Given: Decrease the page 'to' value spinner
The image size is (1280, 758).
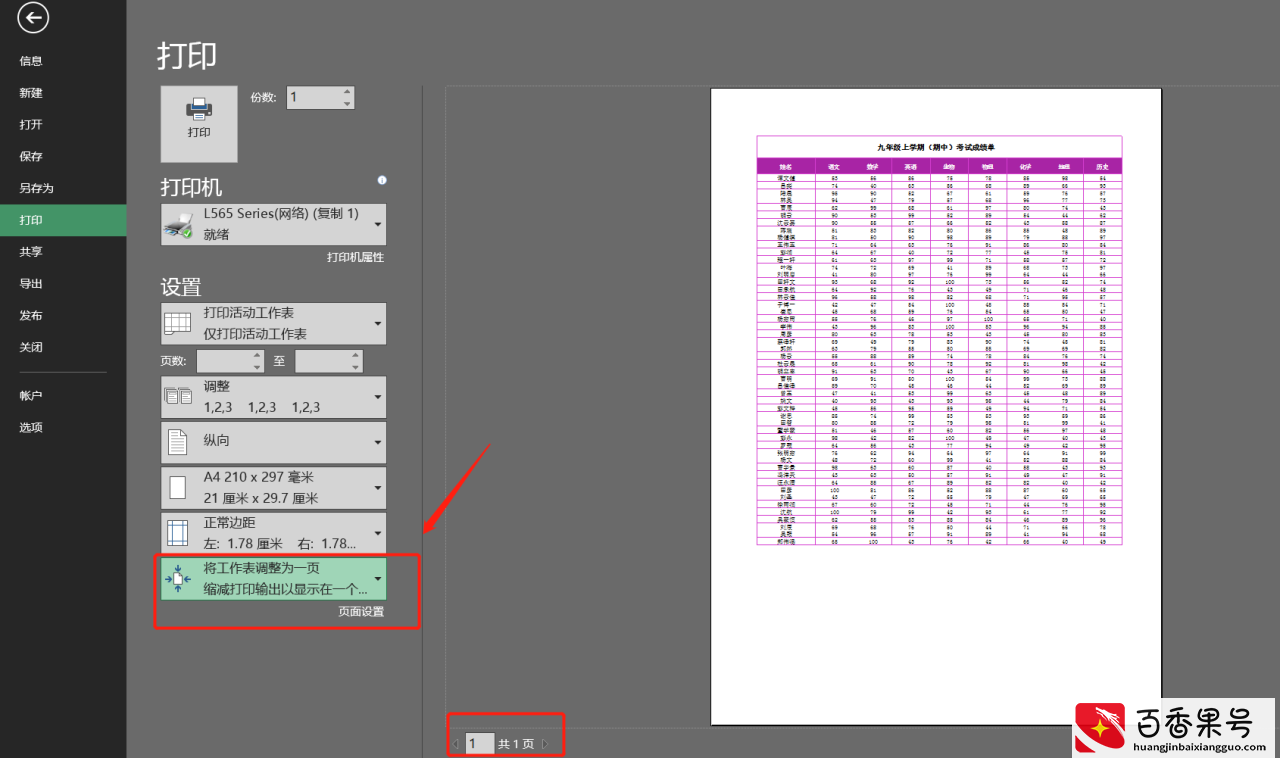Looking at the screenshot, I should [356, 367].
